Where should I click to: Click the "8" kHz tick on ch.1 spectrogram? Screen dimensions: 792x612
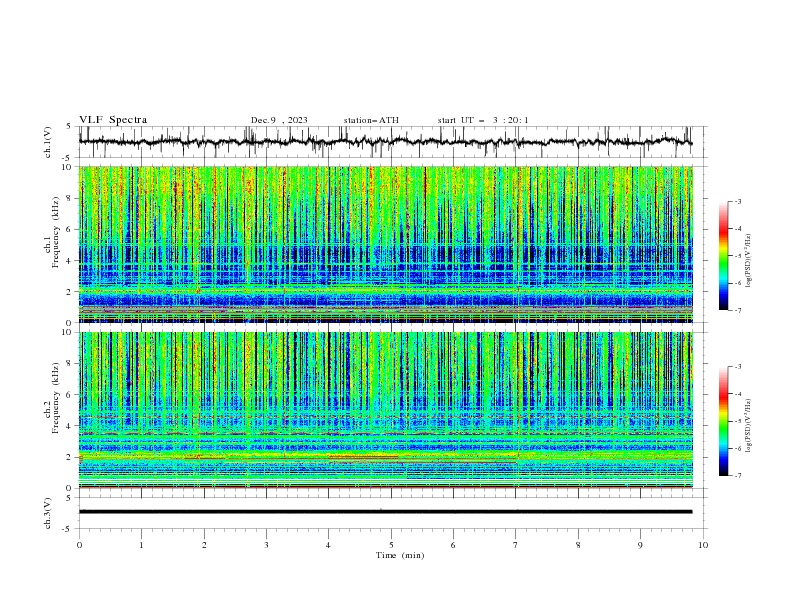[70, 198]
